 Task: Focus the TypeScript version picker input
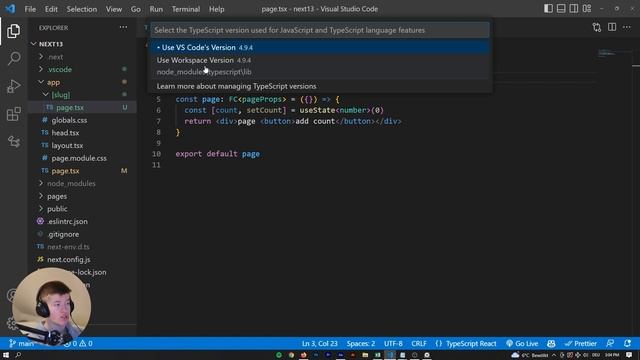(x=320, y=30)
